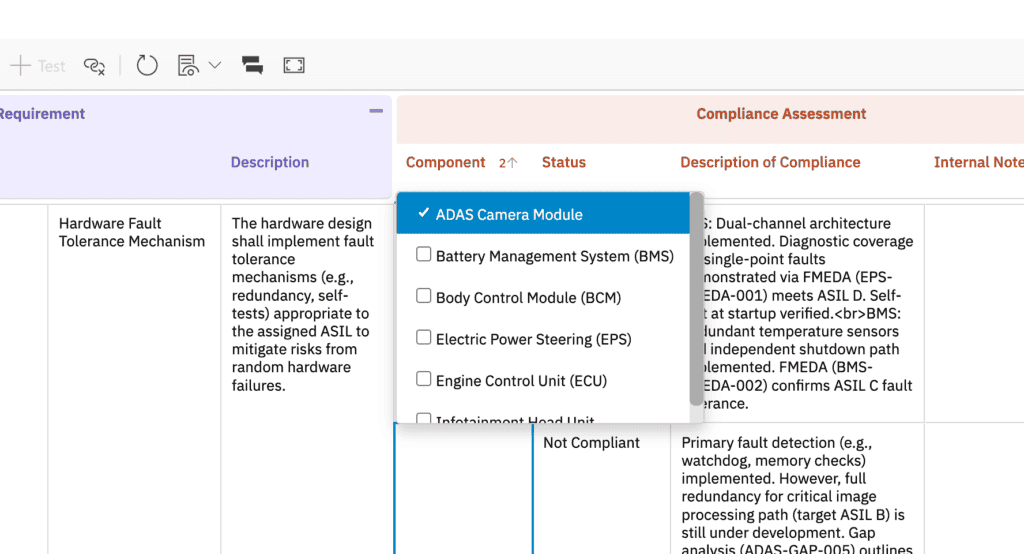Click the add Test plus icon
The height and width of the screenshot is (554, 1024).
point(21,65)
